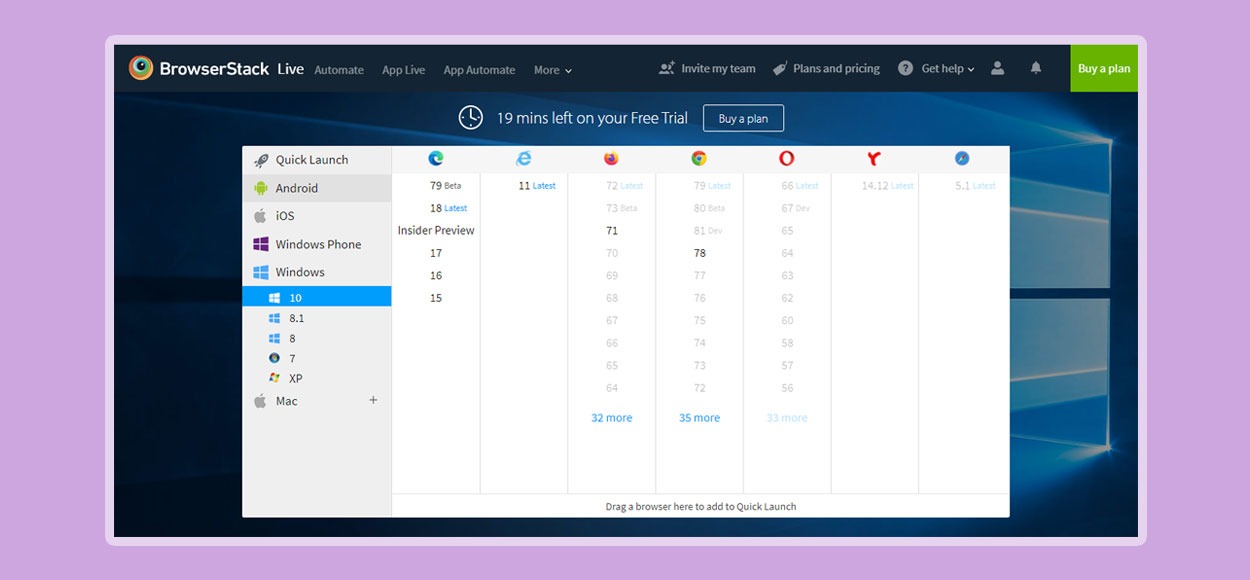Viewport: 1250px width, 580px height.
Task: Launch Edge version 15
Action: (x=436, y=298)
